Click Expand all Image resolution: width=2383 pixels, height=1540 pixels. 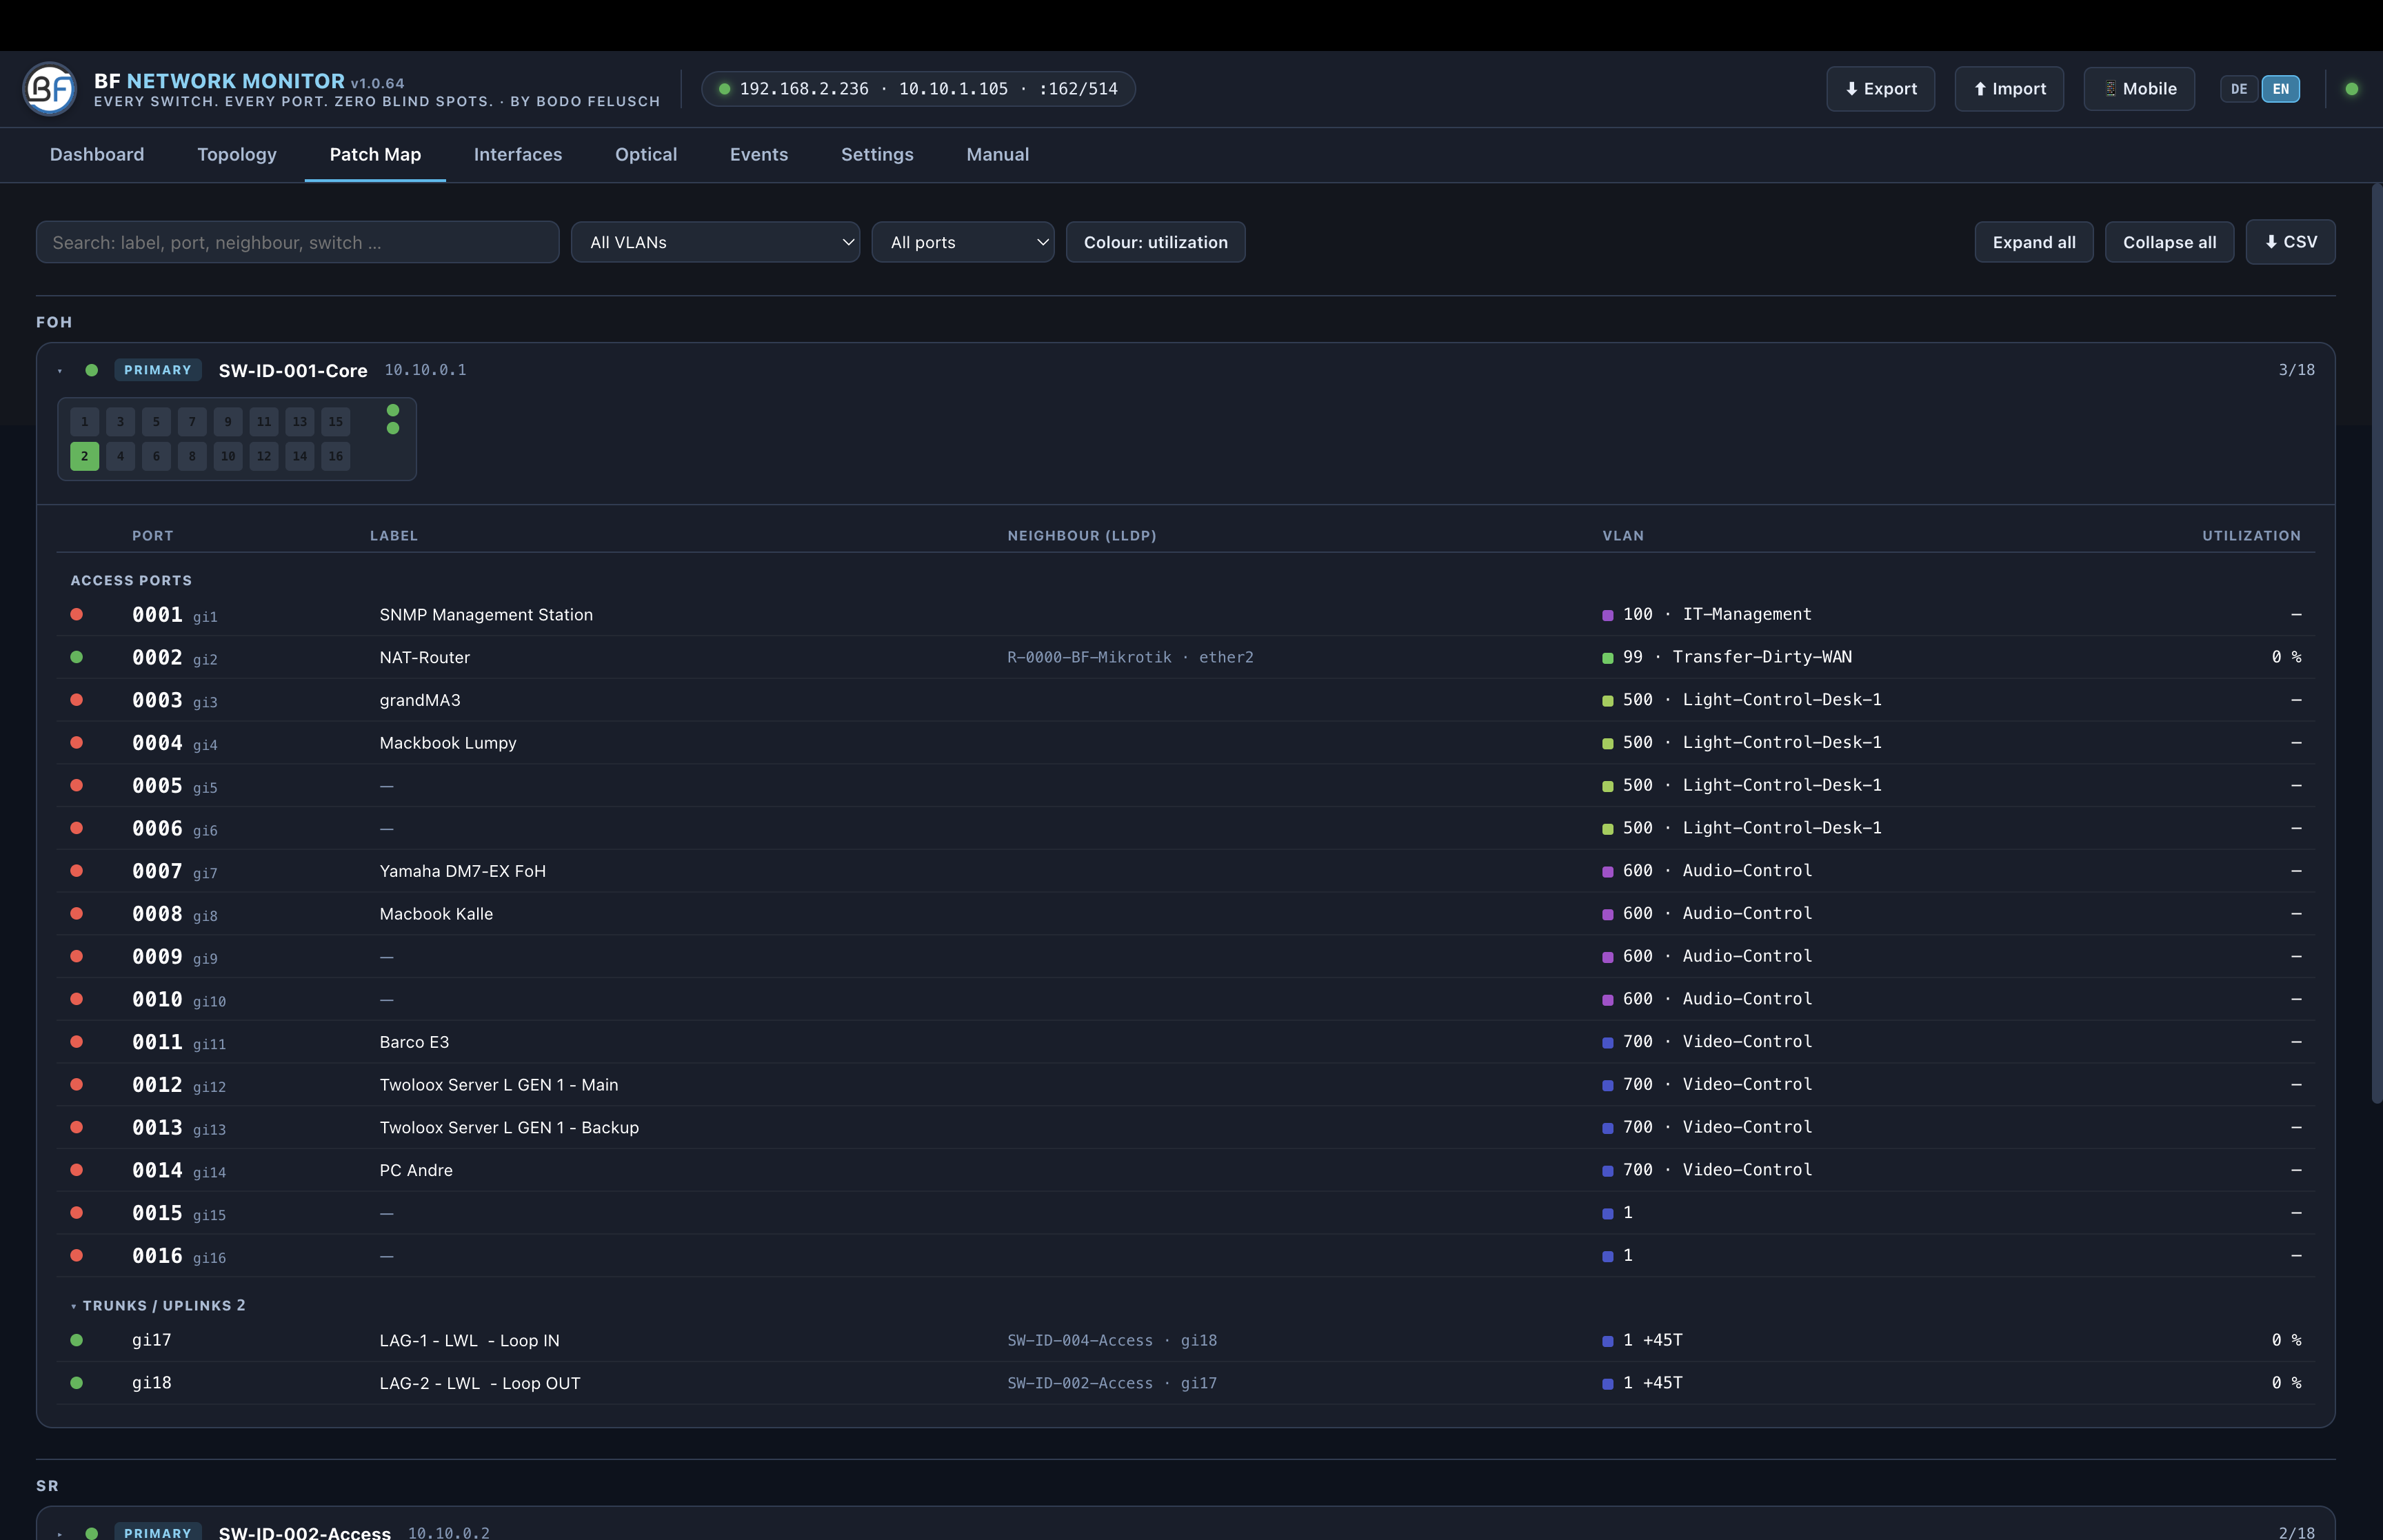pyautogui.click(x=2034, y=242)
